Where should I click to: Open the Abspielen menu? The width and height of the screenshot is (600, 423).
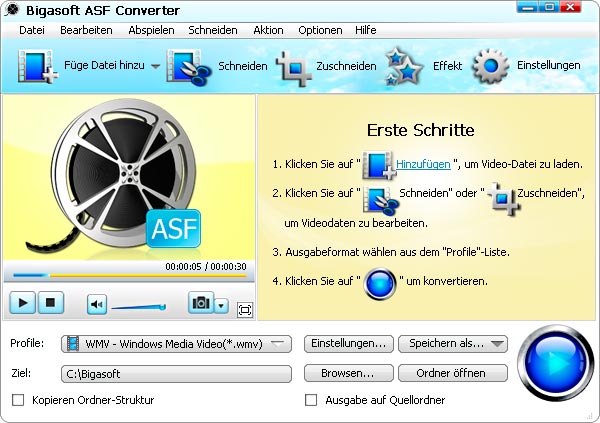pos(151,30)
